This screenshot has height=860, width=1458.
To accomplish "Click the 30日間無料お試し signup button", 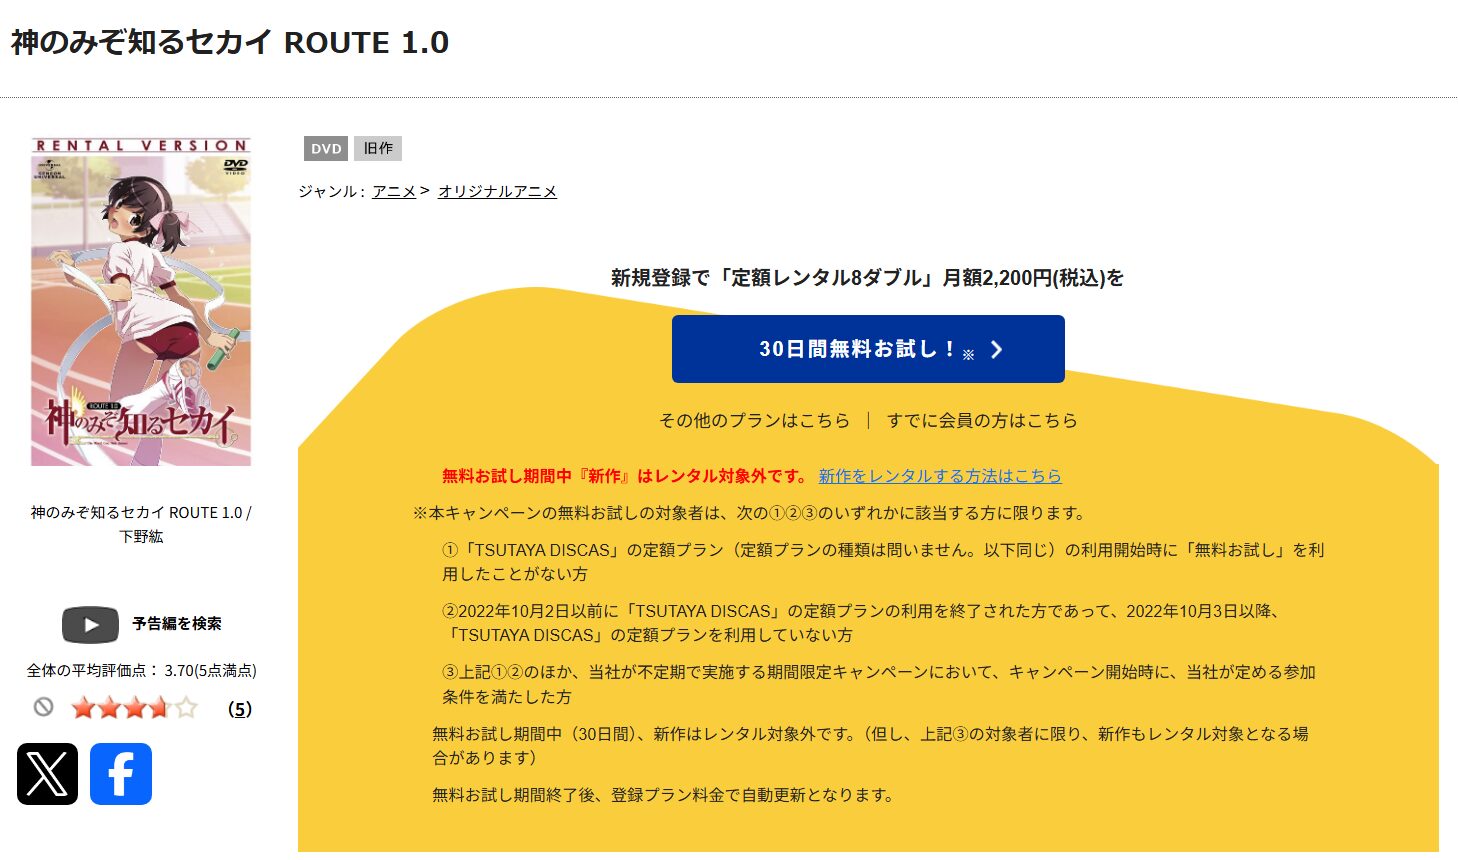I will pos(867,349).
